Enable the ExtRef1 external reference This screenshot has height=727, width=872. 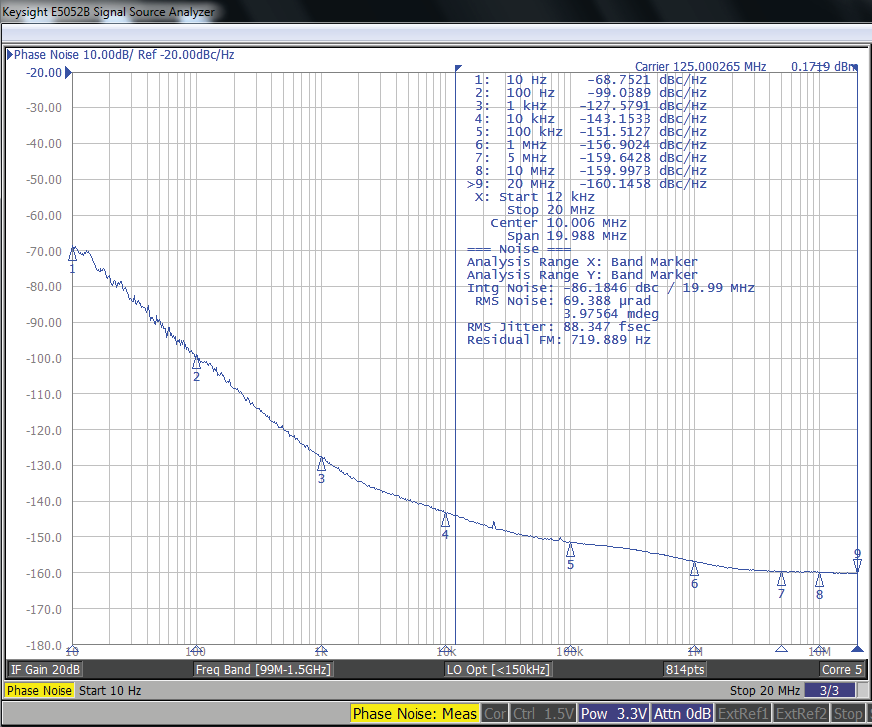[x=742, y=713]
